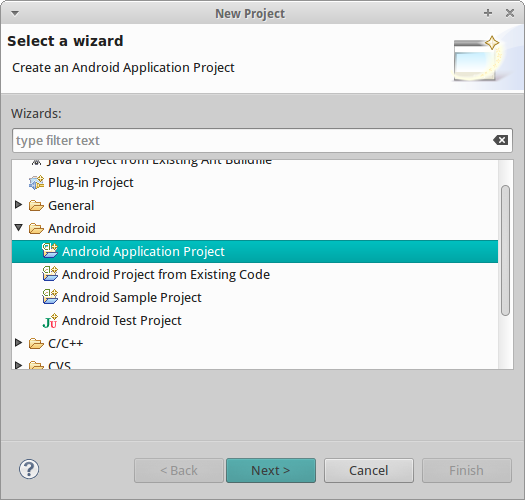Expand the General category arrow
This screenshot has width=525, height=500.
(19, 205)
